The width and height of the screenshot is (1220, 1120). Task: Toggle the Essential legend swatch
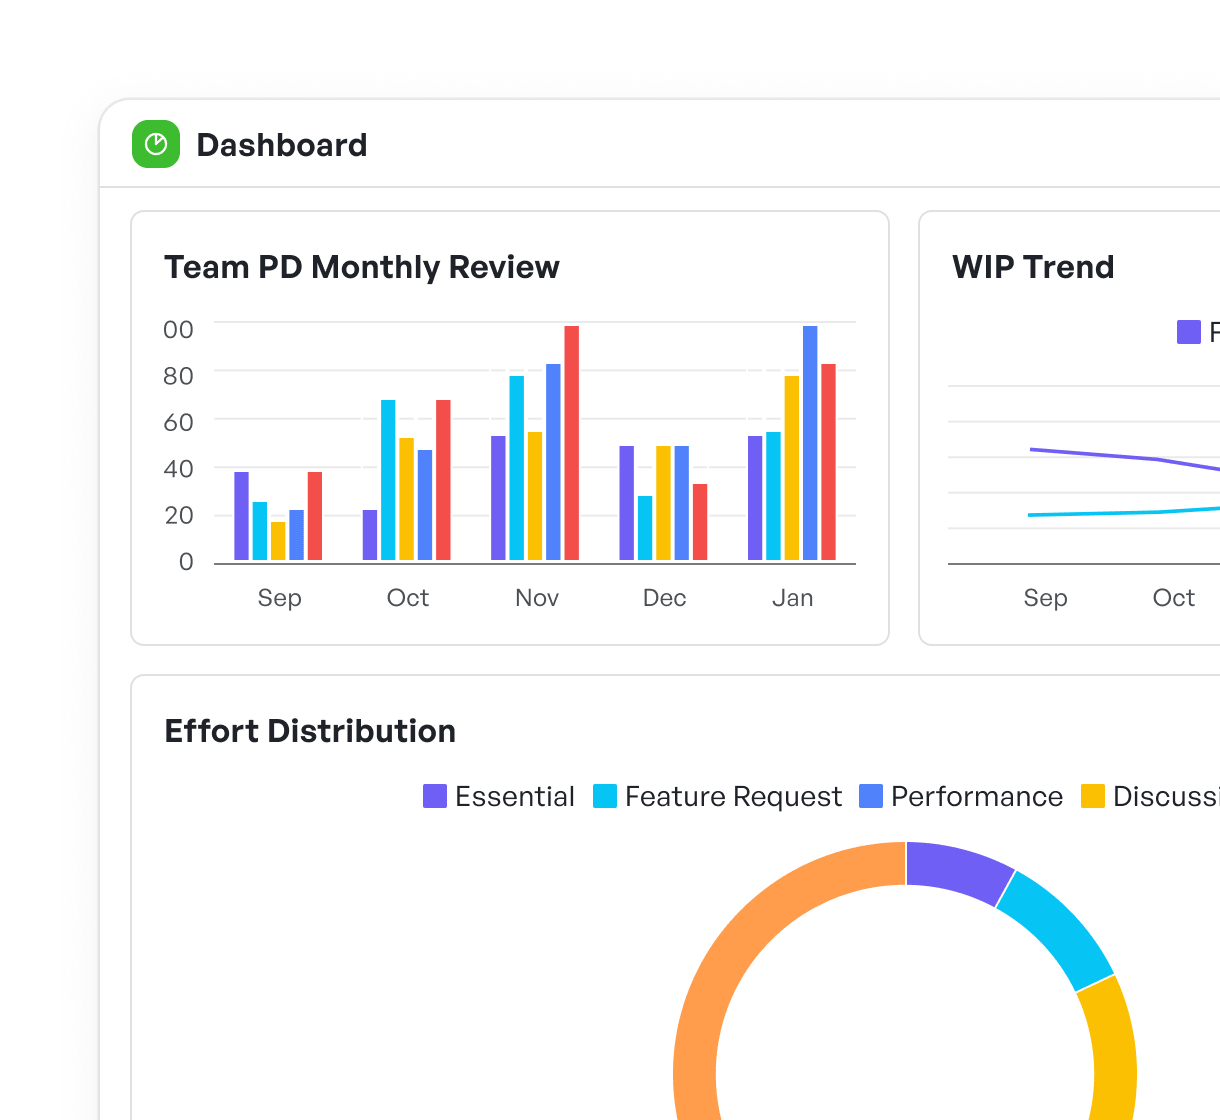tap(435, 796)
